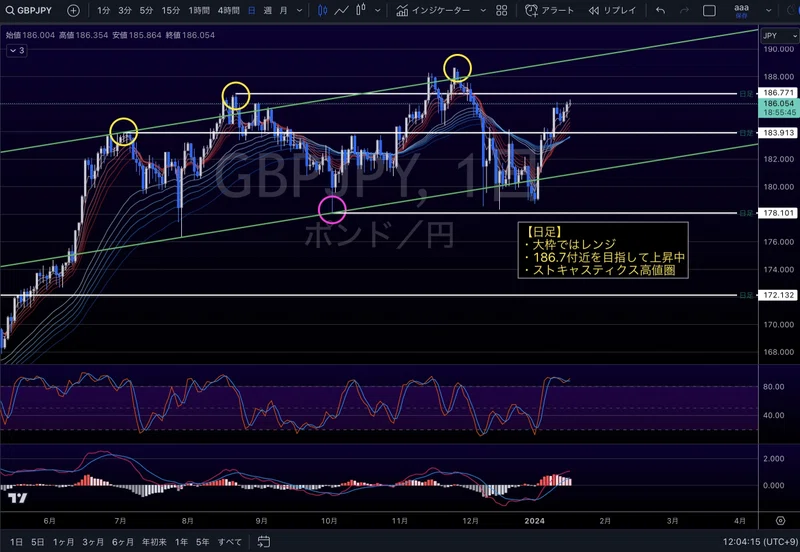Collapse the indicator legend showing 3
Screen dimensions: 800x552
pyautogui.click(x=16, y=50)
